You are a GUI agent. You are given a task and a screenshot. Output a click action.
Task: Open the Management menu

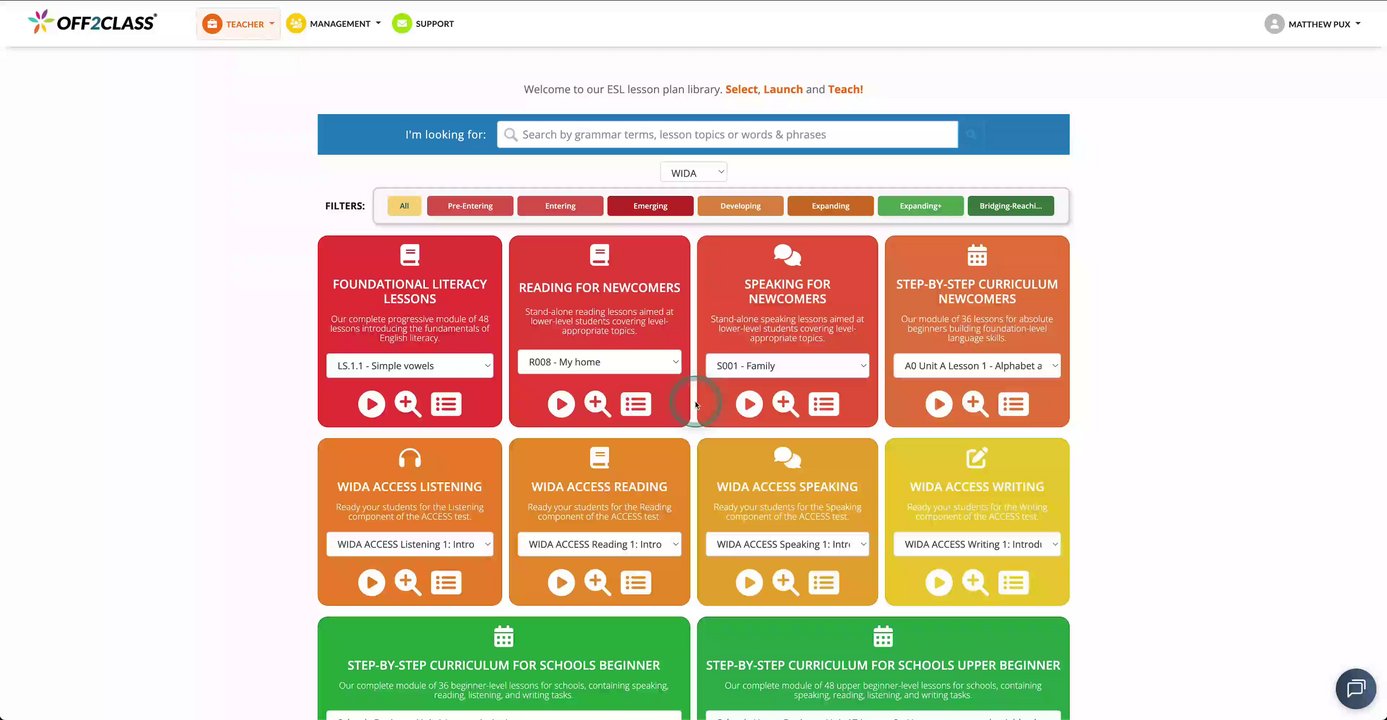coord(334,24)
